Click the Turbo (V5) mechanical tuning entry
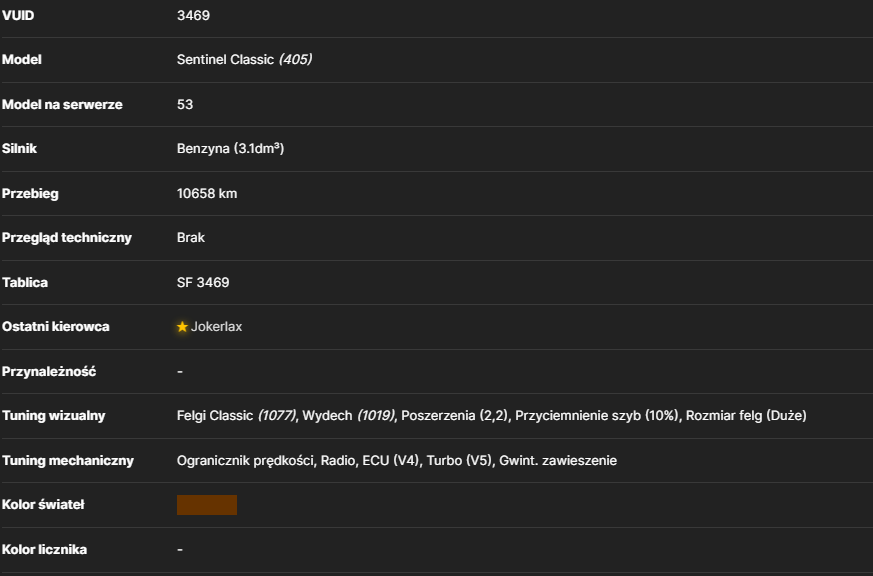Screen dimensions: 873x576 point(460,460)
